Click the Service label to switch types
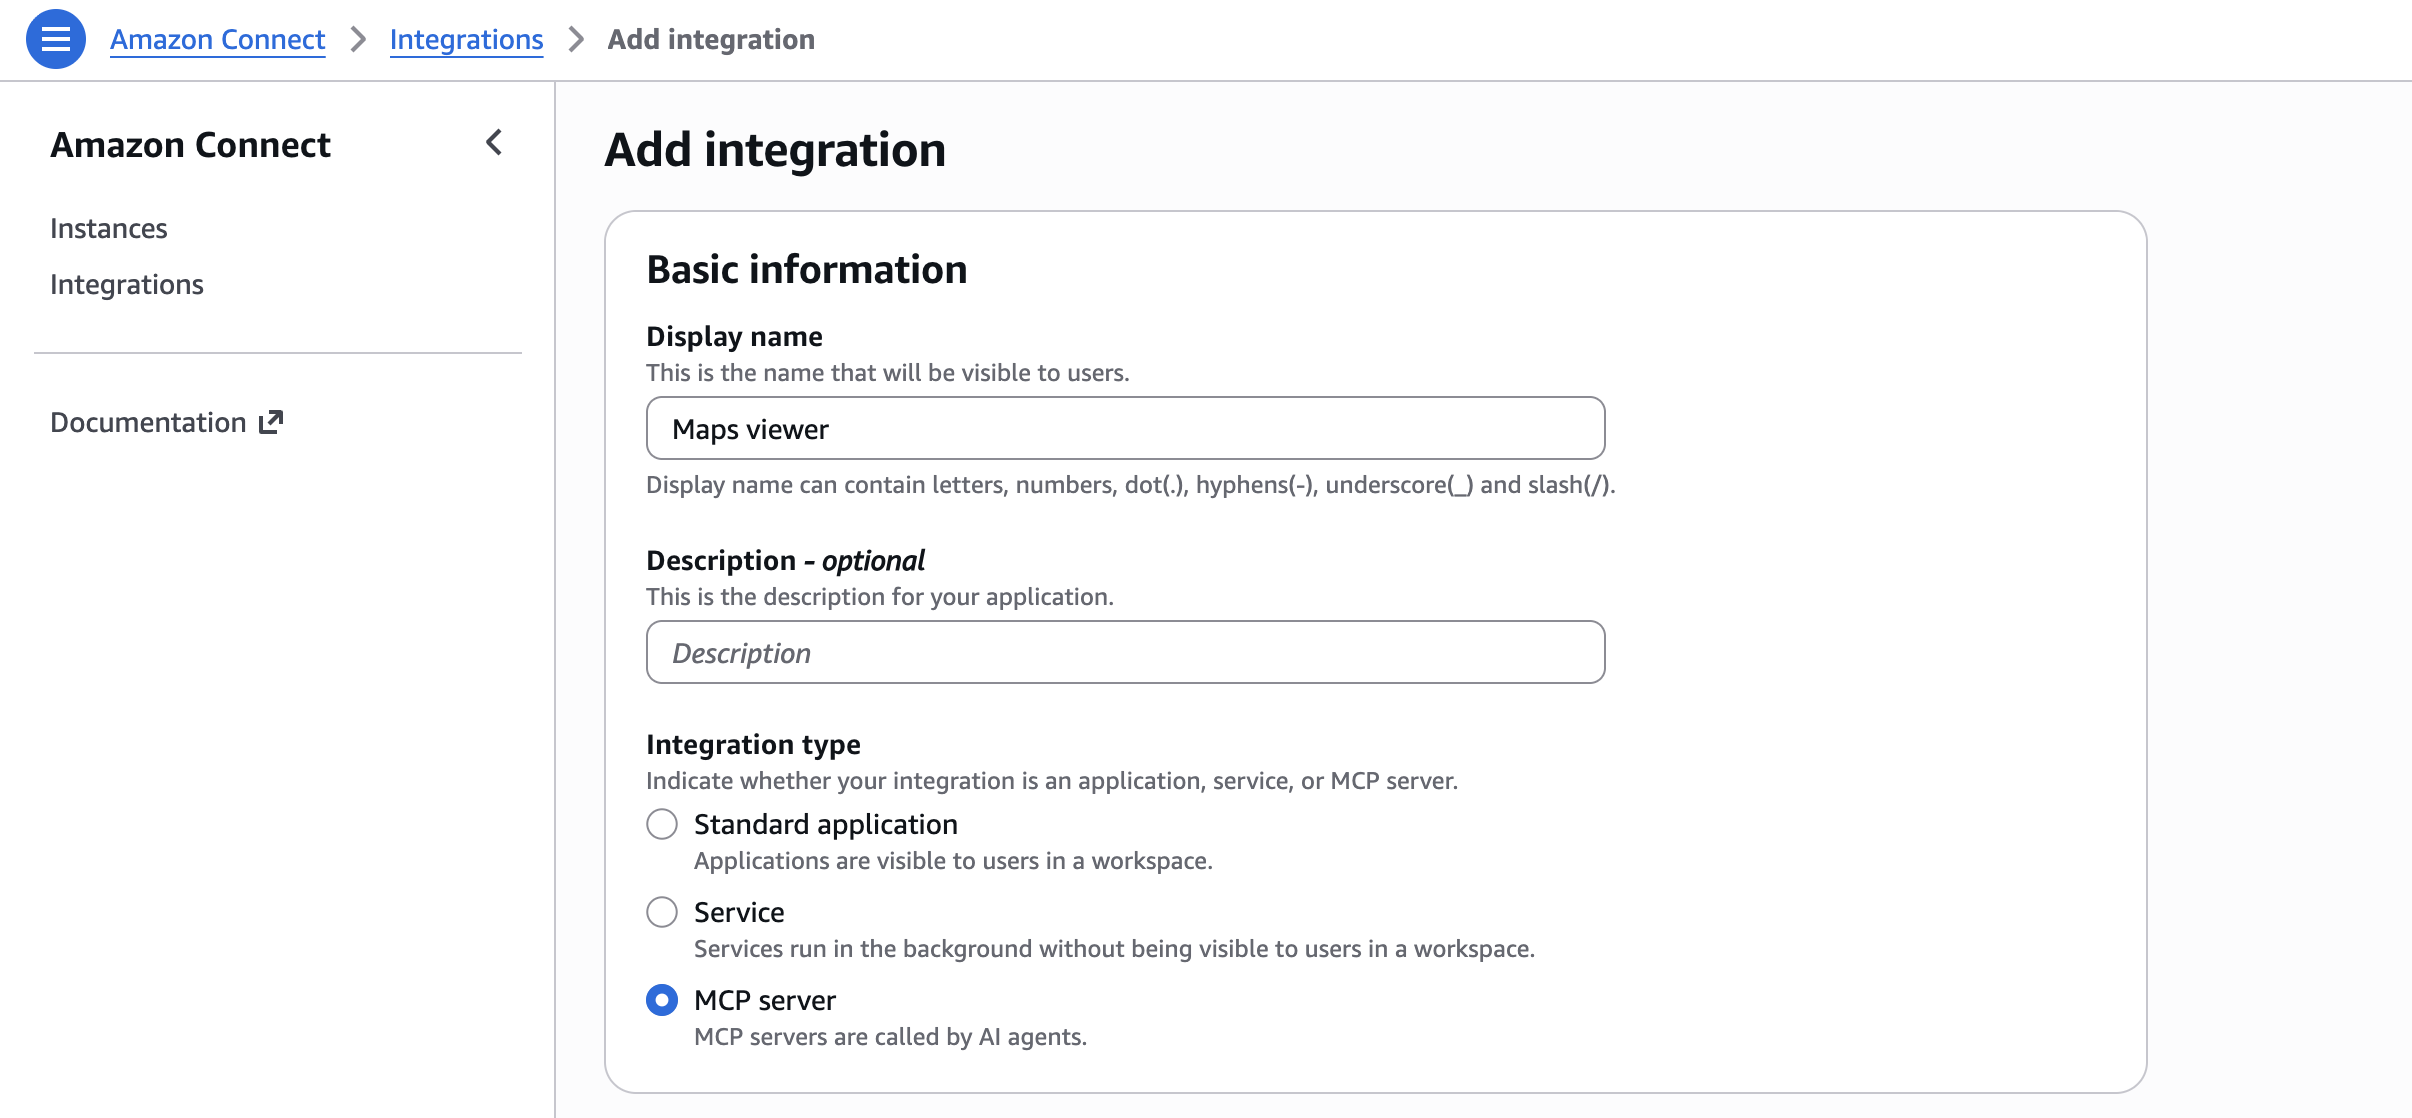This screenshot has height=1118, width=2412. [x=739, y=911]
